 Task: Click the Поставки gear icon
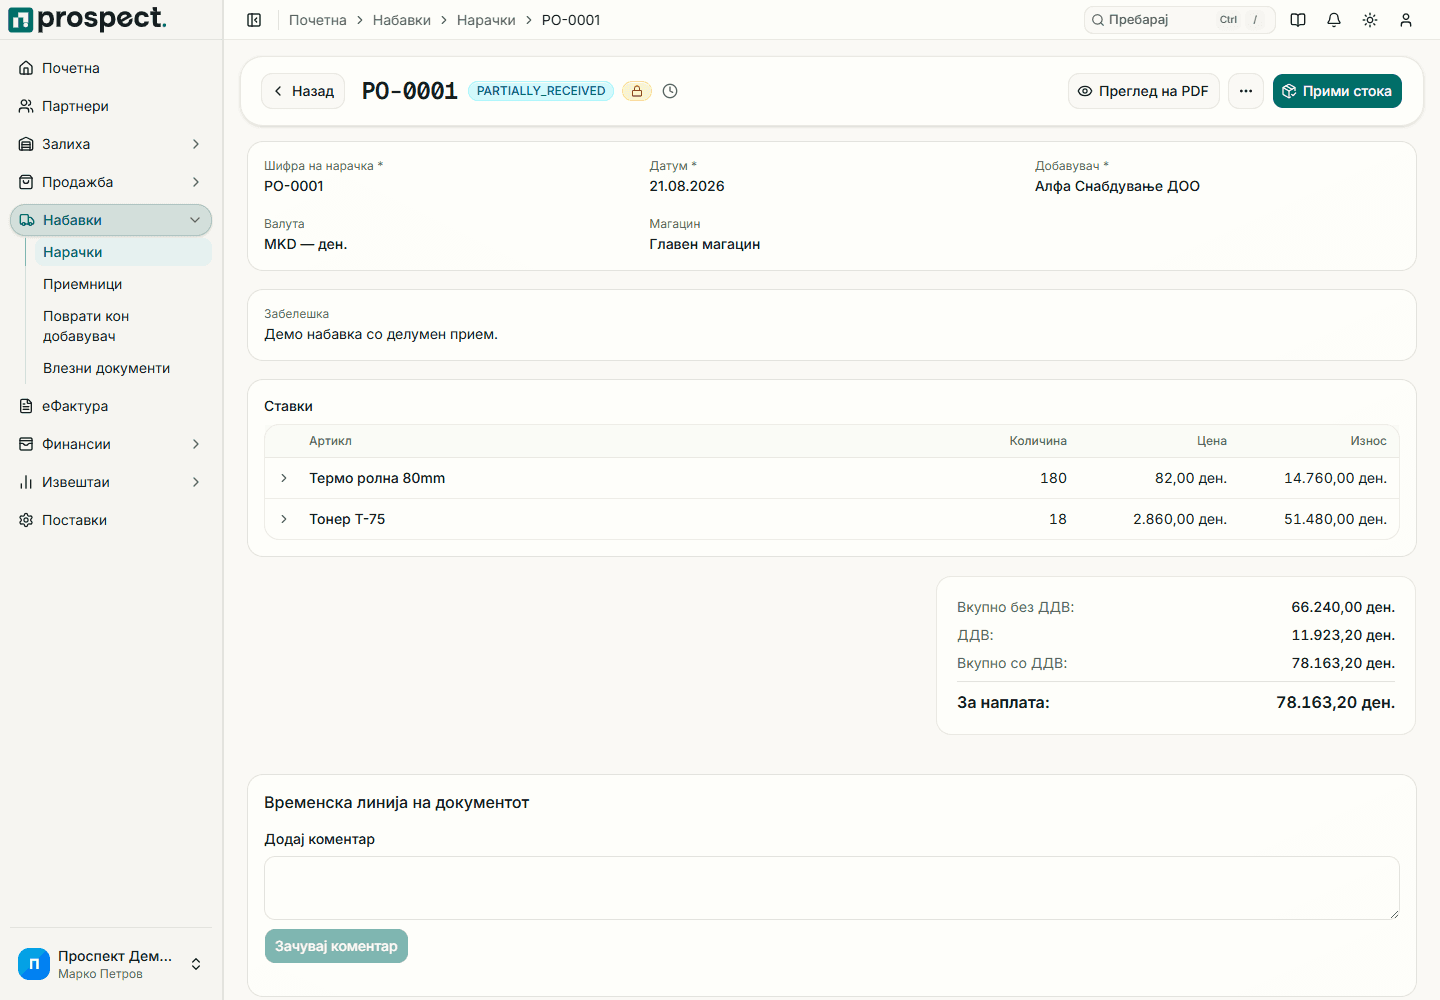26,520
